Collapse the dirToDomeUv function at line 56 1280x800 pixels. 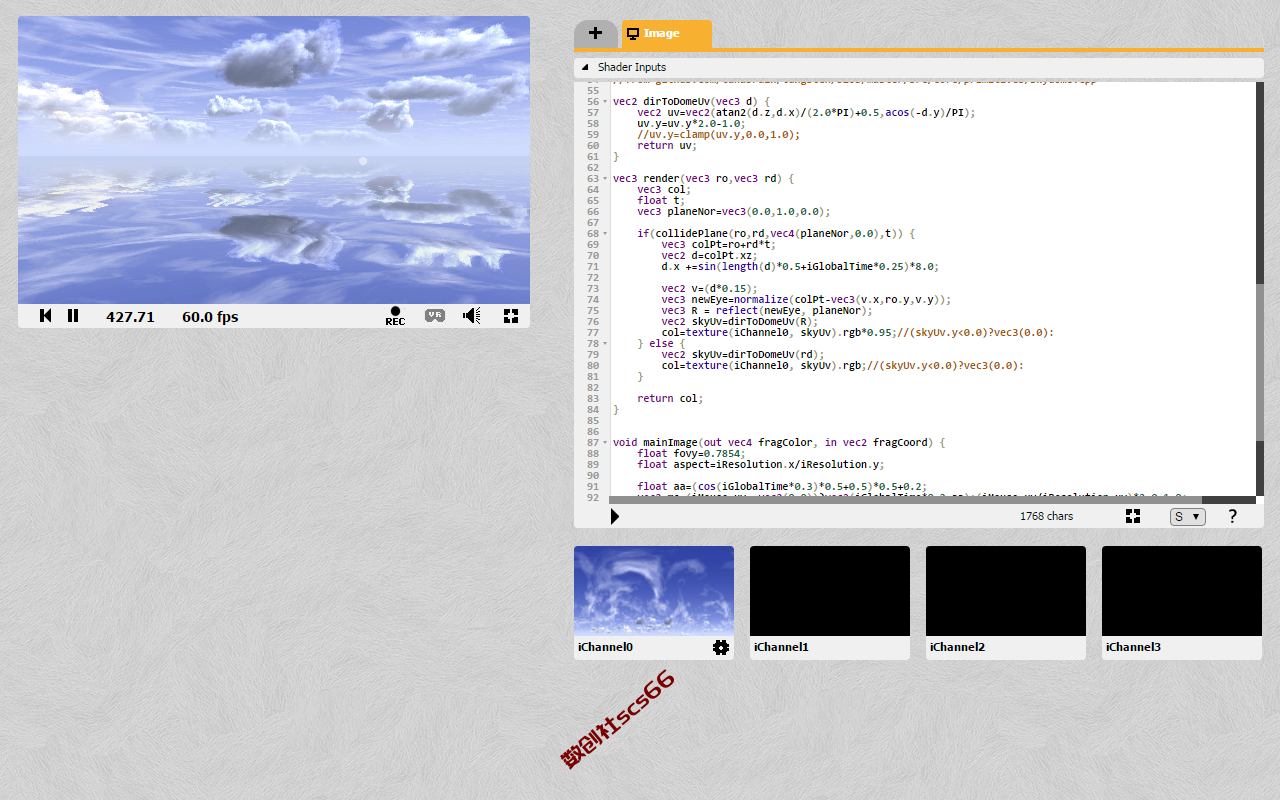605,102
